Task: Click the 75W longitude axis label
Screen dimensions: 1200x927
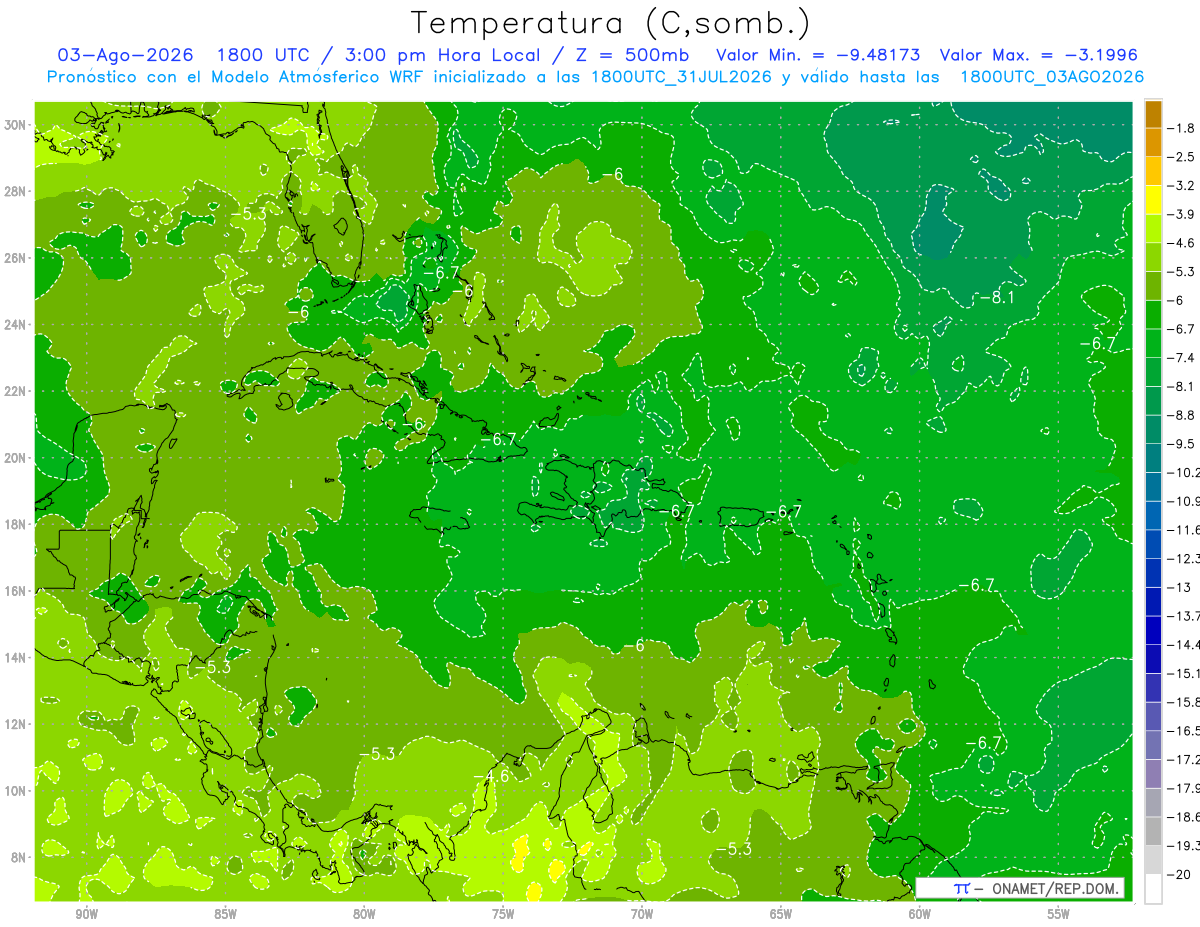Action: tap(503, 914)
